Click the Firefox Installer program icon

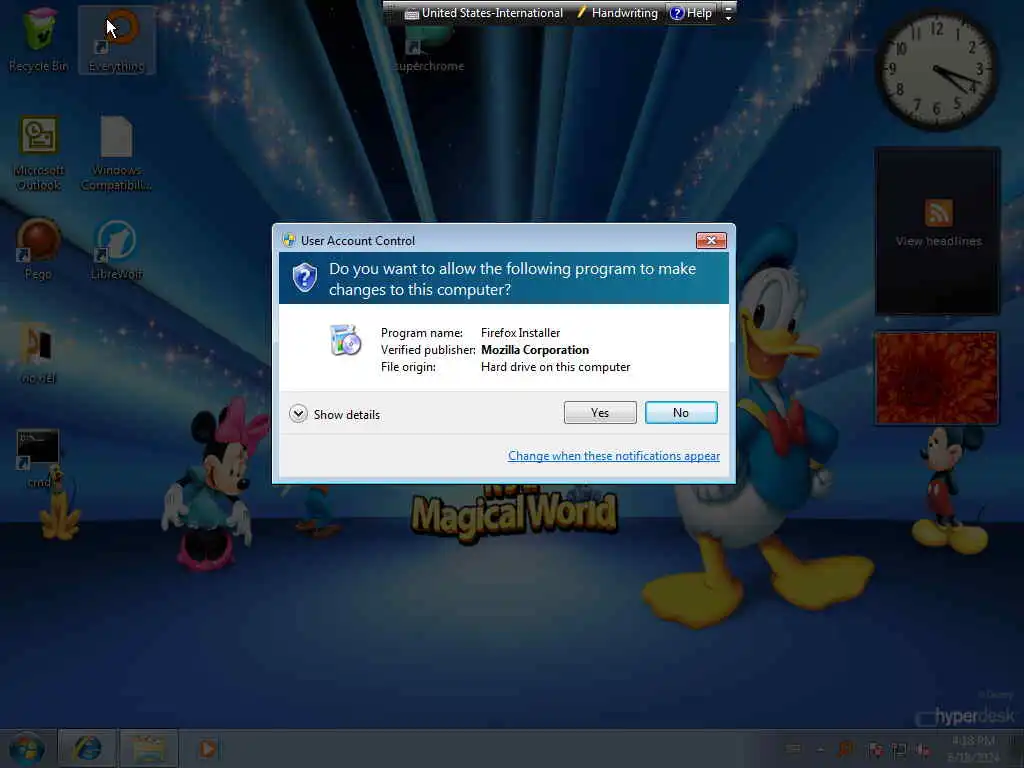(x=345, y=340)
